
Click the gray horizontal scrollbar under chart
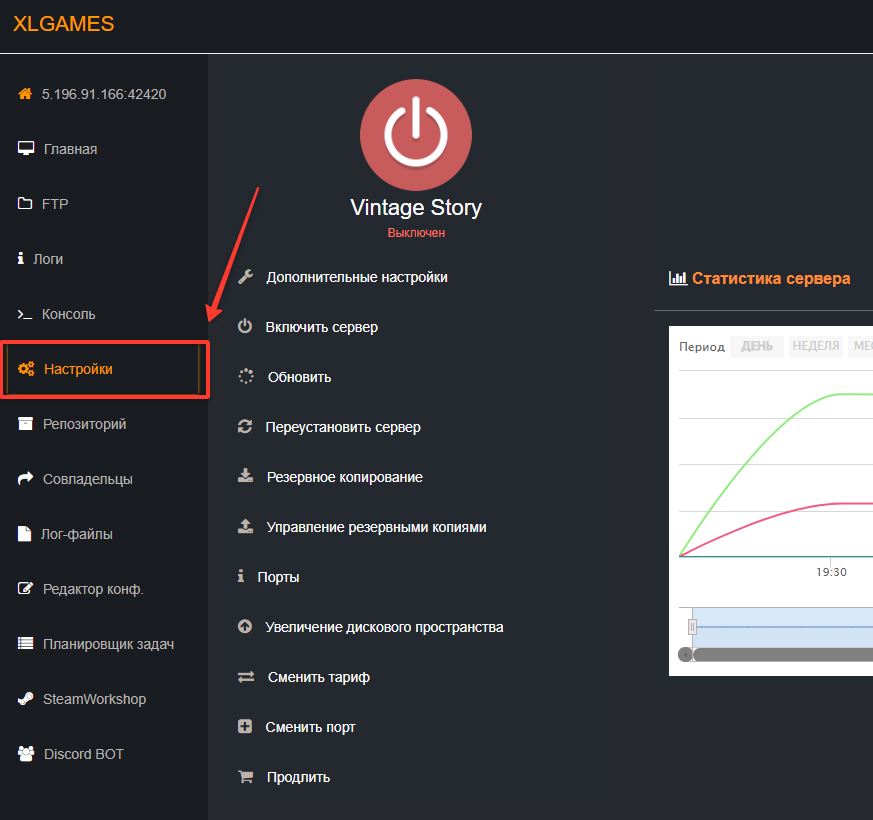click(780, 655)
